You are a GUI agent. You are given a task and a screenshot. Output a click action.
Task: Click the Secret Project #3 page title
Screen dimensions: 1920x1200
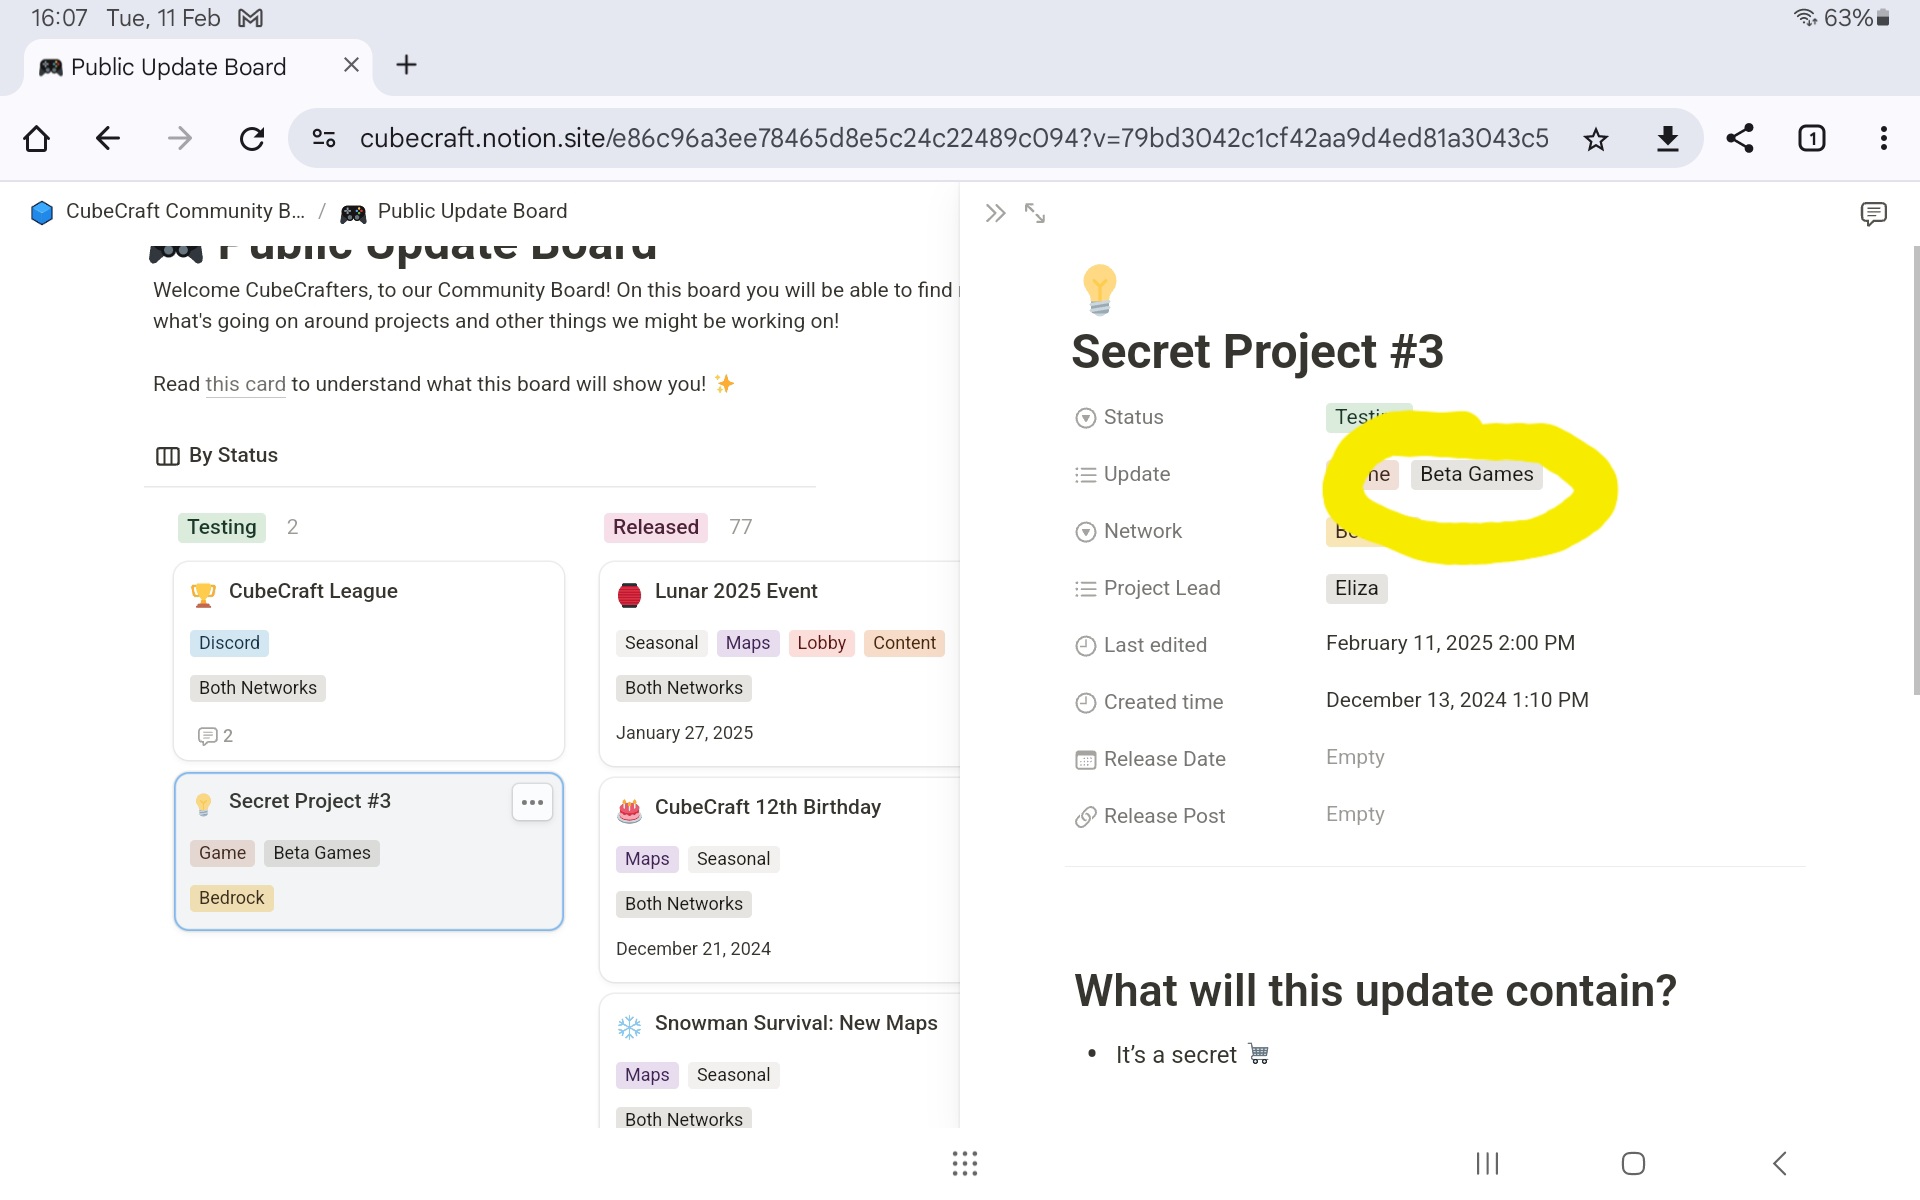1257,352
